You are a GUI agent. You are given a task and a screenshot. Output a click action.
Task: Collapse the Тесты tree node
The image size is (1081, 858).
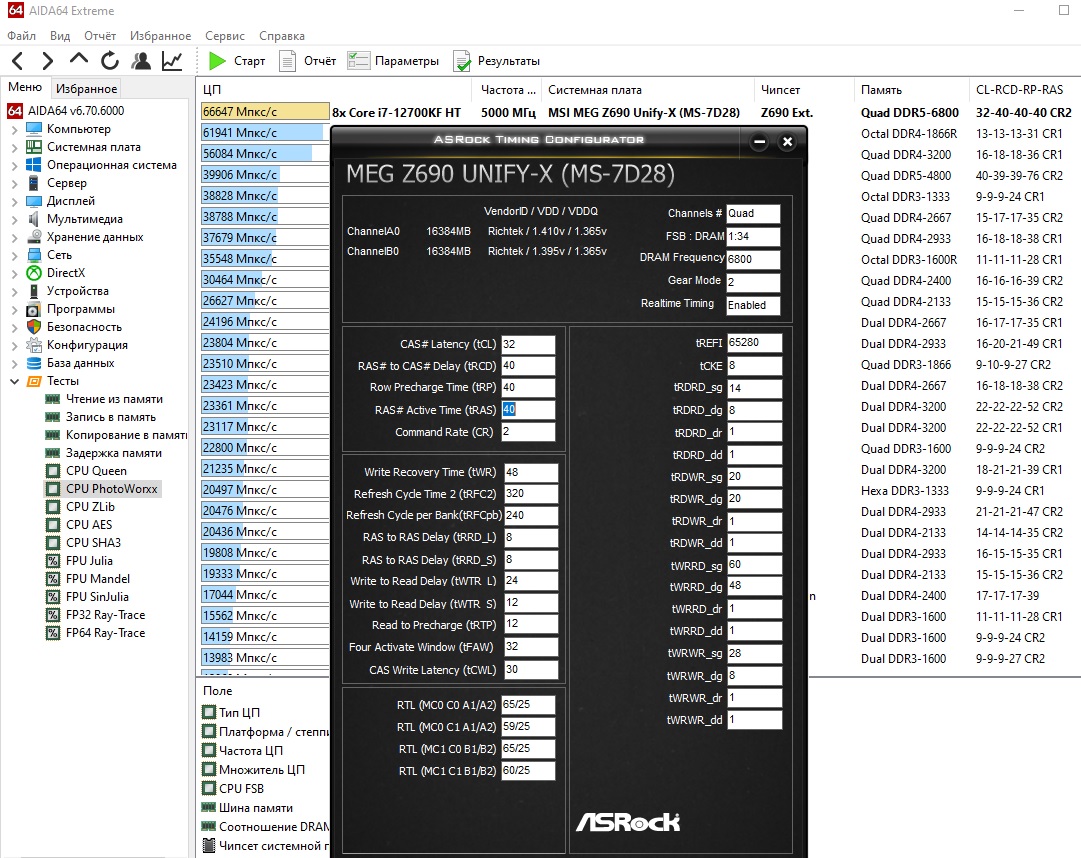click(14, 381)
